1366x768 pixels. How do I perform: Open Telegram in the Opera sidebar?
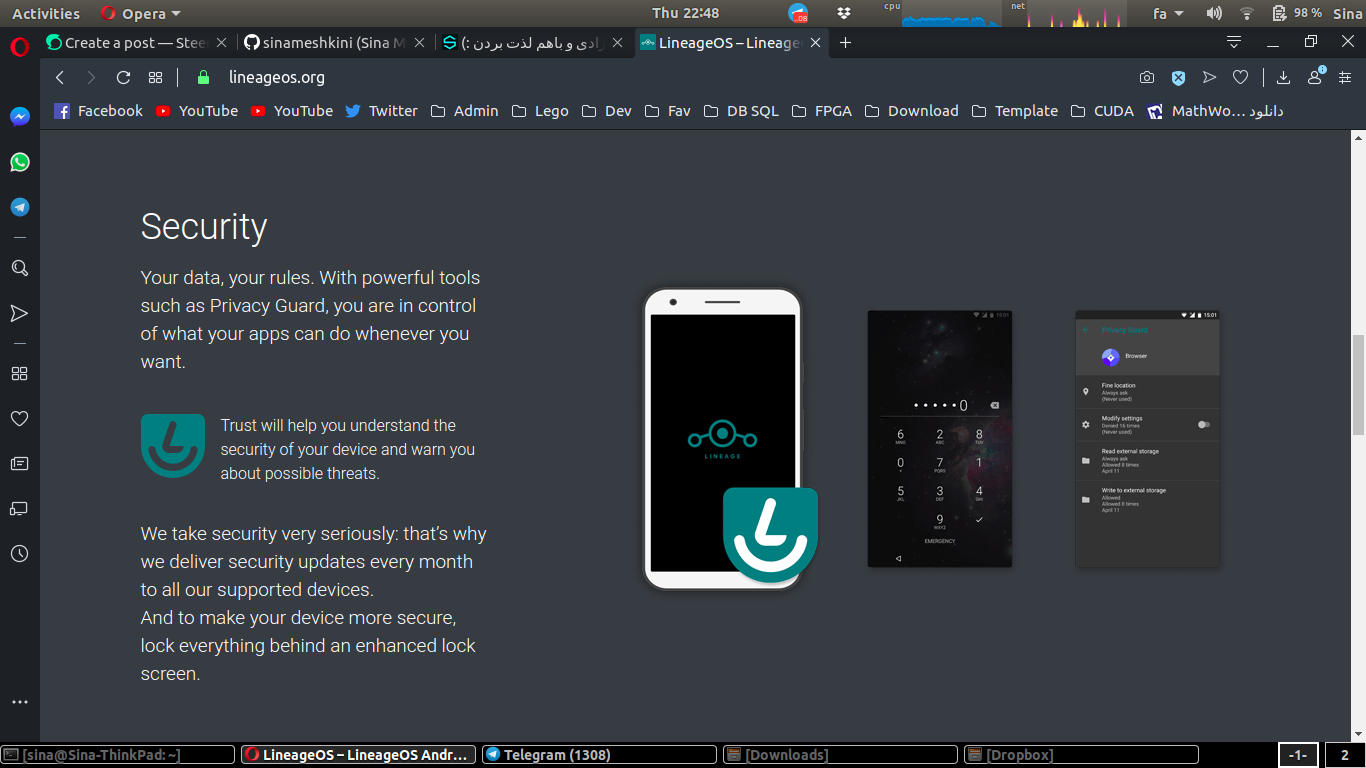tap(19, 207)
